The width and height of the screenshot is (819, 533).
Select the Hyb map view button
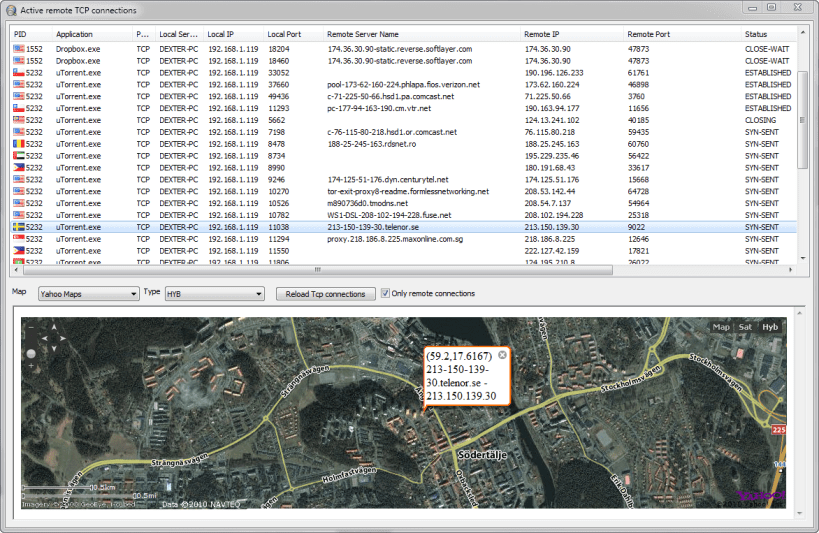tap(770, 327)
